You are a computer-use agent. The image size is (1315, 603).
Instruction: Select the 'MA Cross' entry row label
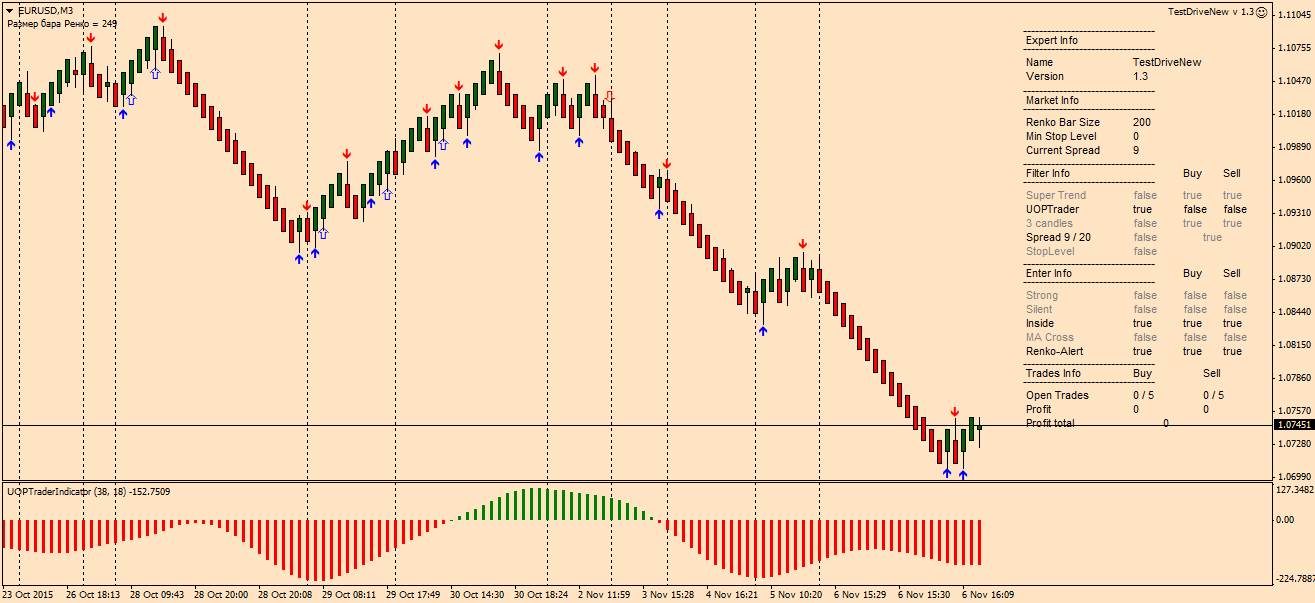click(x=1050, y=337)
